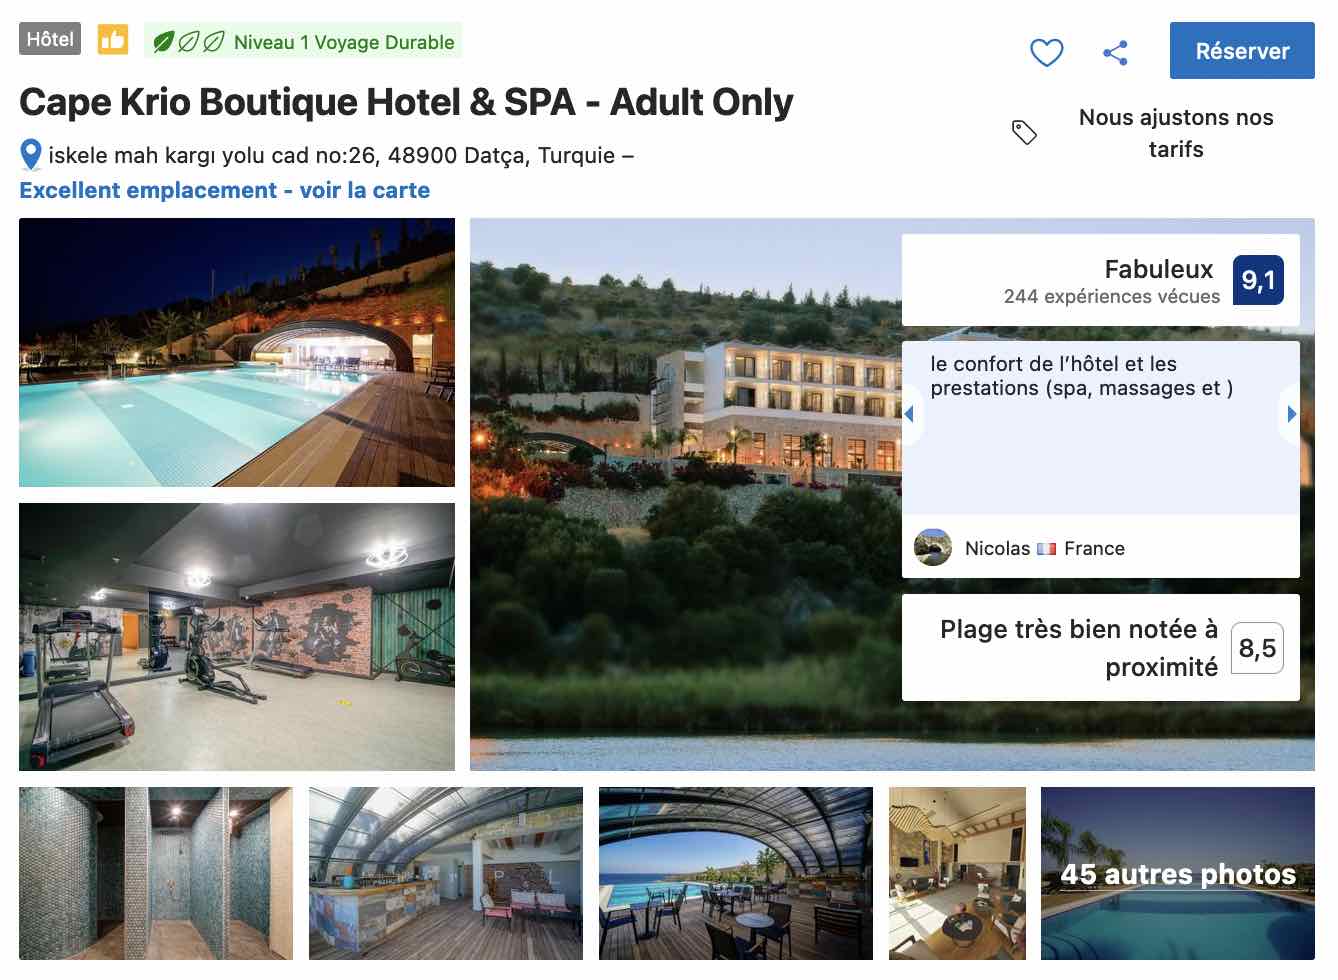Click the 8,5 beach rating badge
The height and width of the screenshot is (980, 1338).
(1257, 649)
